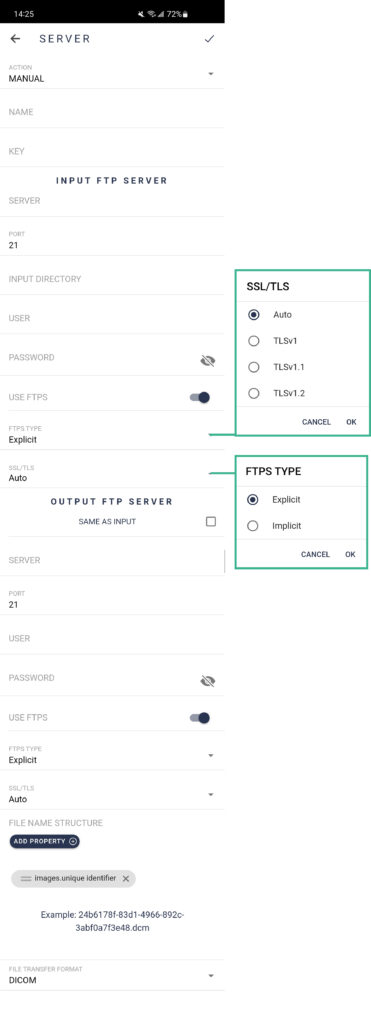Choose Implicit FTPS type option
The image size is (371, 1024).
pos(253,526)
